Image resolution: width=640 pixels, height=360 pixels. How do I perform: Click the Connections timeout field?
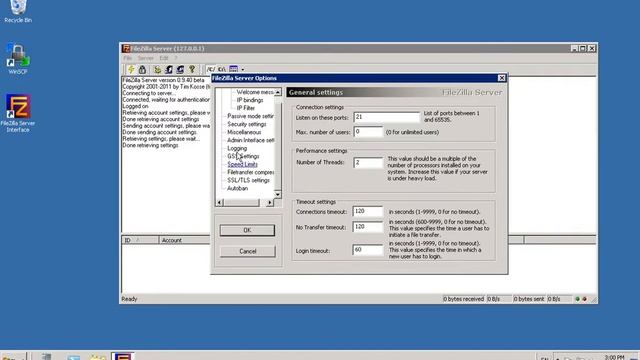368,211
